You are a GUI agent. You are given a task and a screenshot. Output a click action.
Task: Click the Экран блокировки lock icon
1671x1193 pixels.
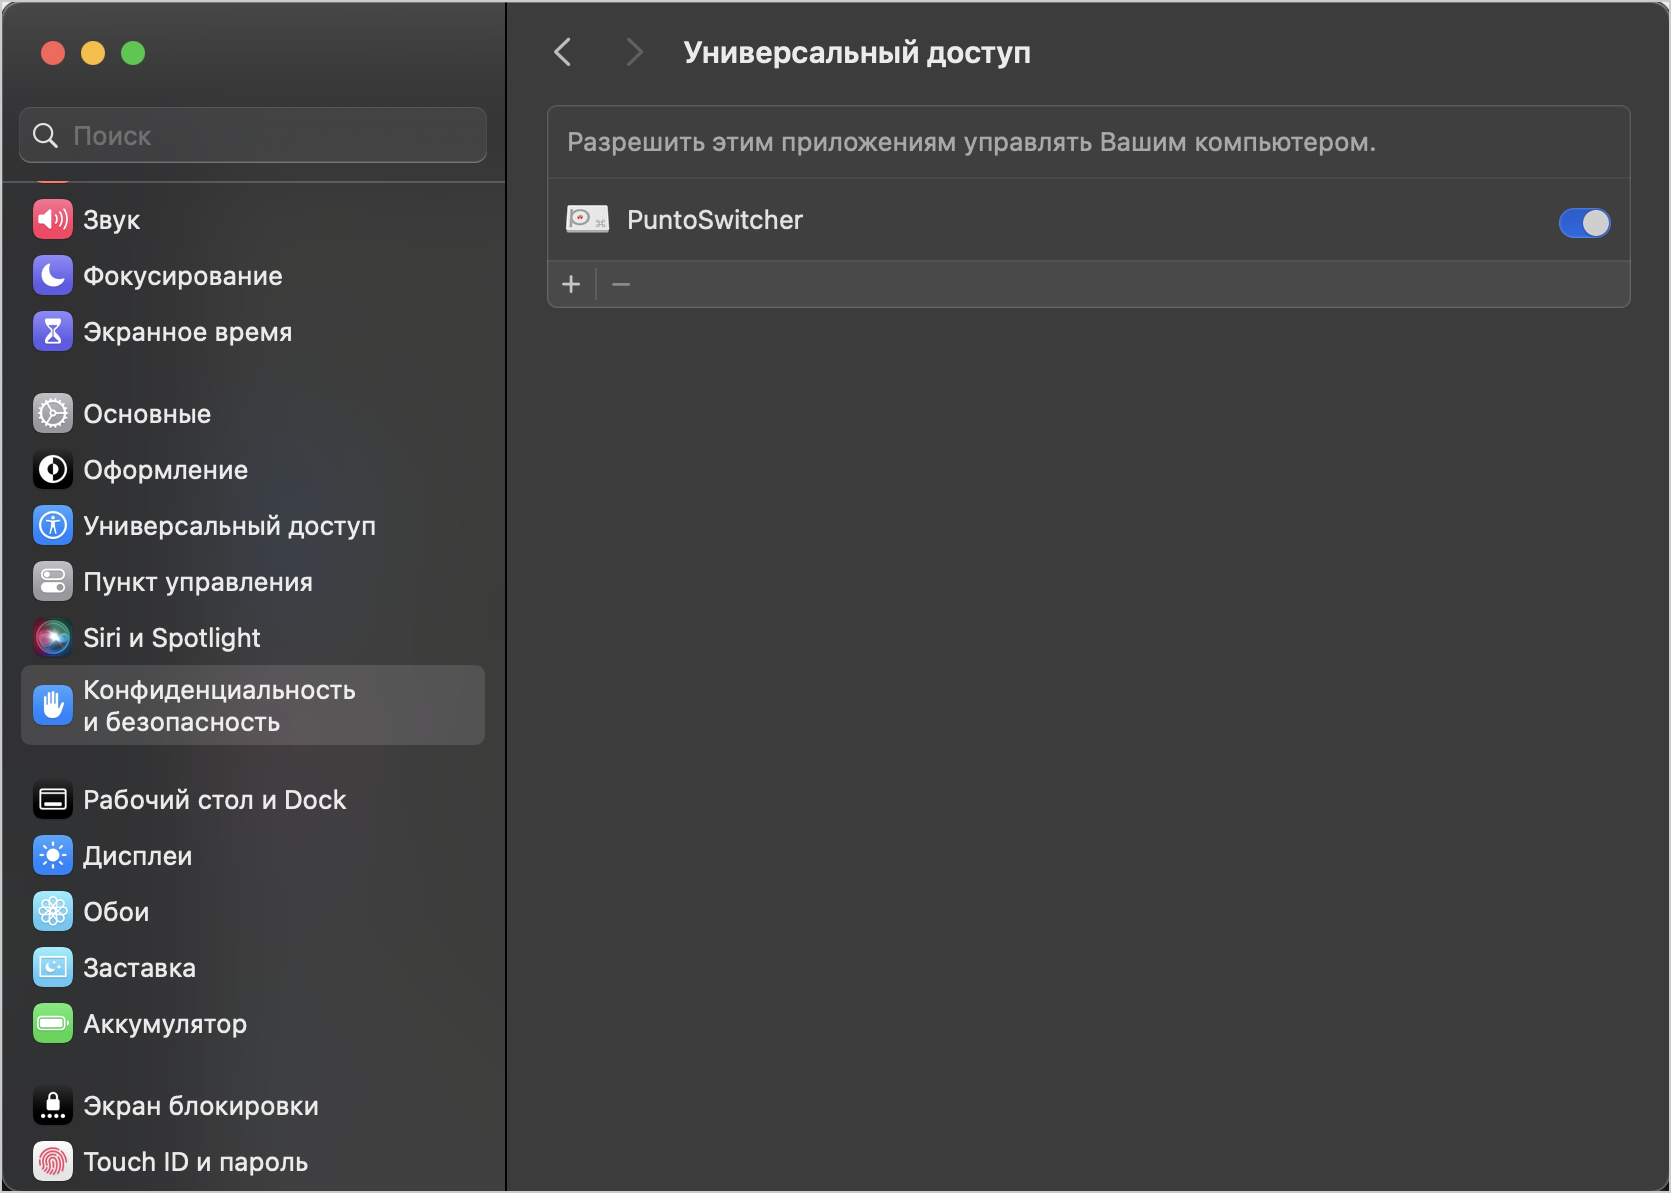click(53, 1105)
